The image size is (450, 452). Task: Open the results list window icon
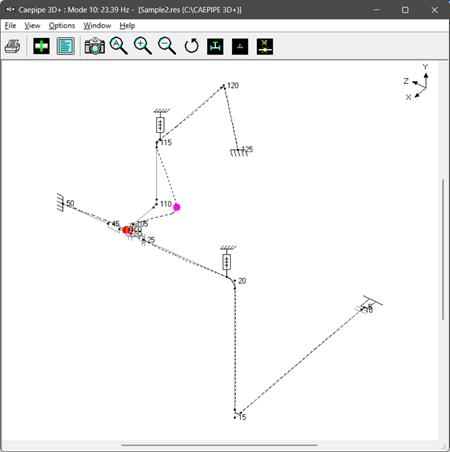pyautogui.click(x=66, y=46)
